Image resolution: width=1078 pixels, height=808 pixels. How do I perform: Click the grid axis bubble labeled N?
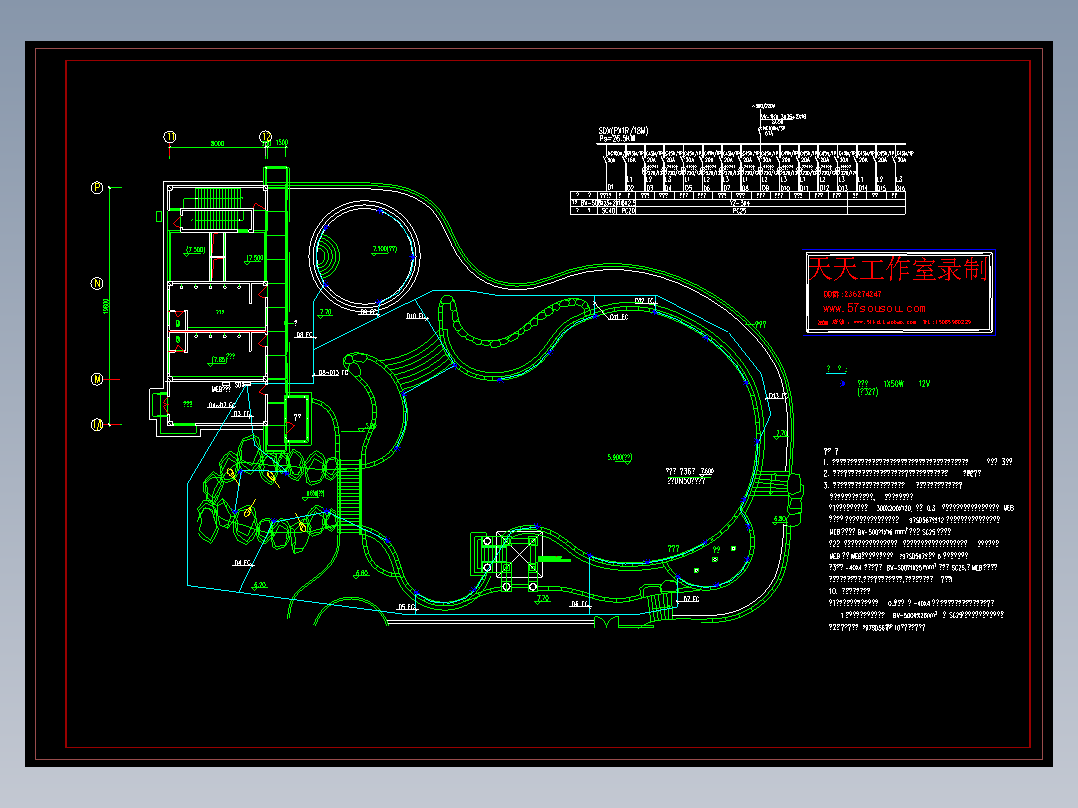(x=97, y=283)
